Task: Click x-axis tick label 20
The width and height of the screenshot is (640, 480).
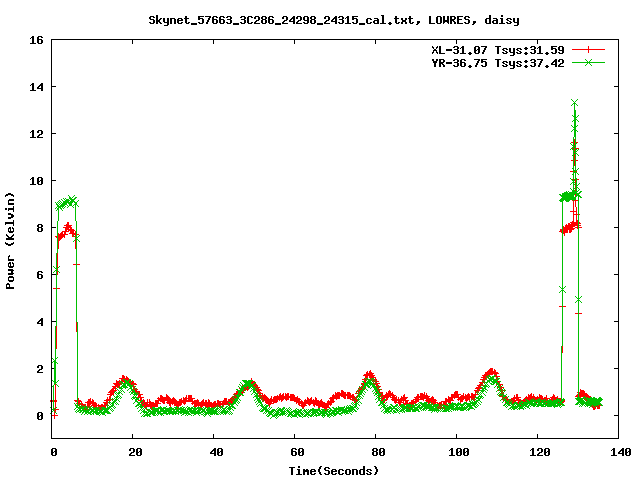Action: pos(135,452)
